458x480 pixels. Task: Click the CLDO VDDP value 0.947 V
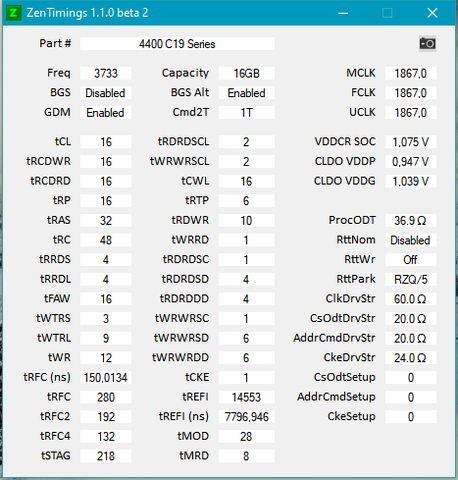click(411, 162)
